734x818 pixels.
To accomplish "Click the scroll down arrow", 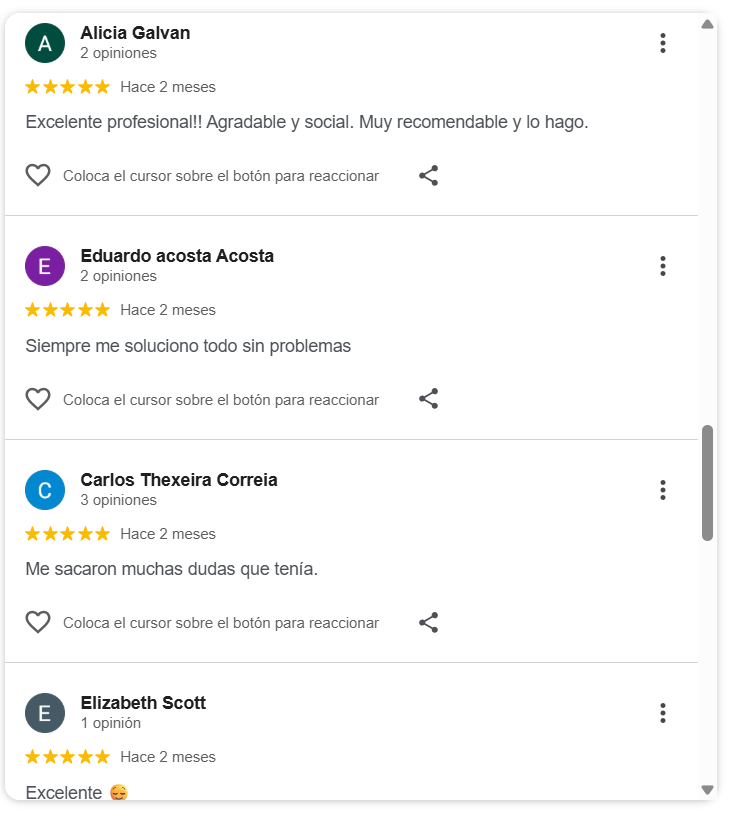I will pos(707,790).
